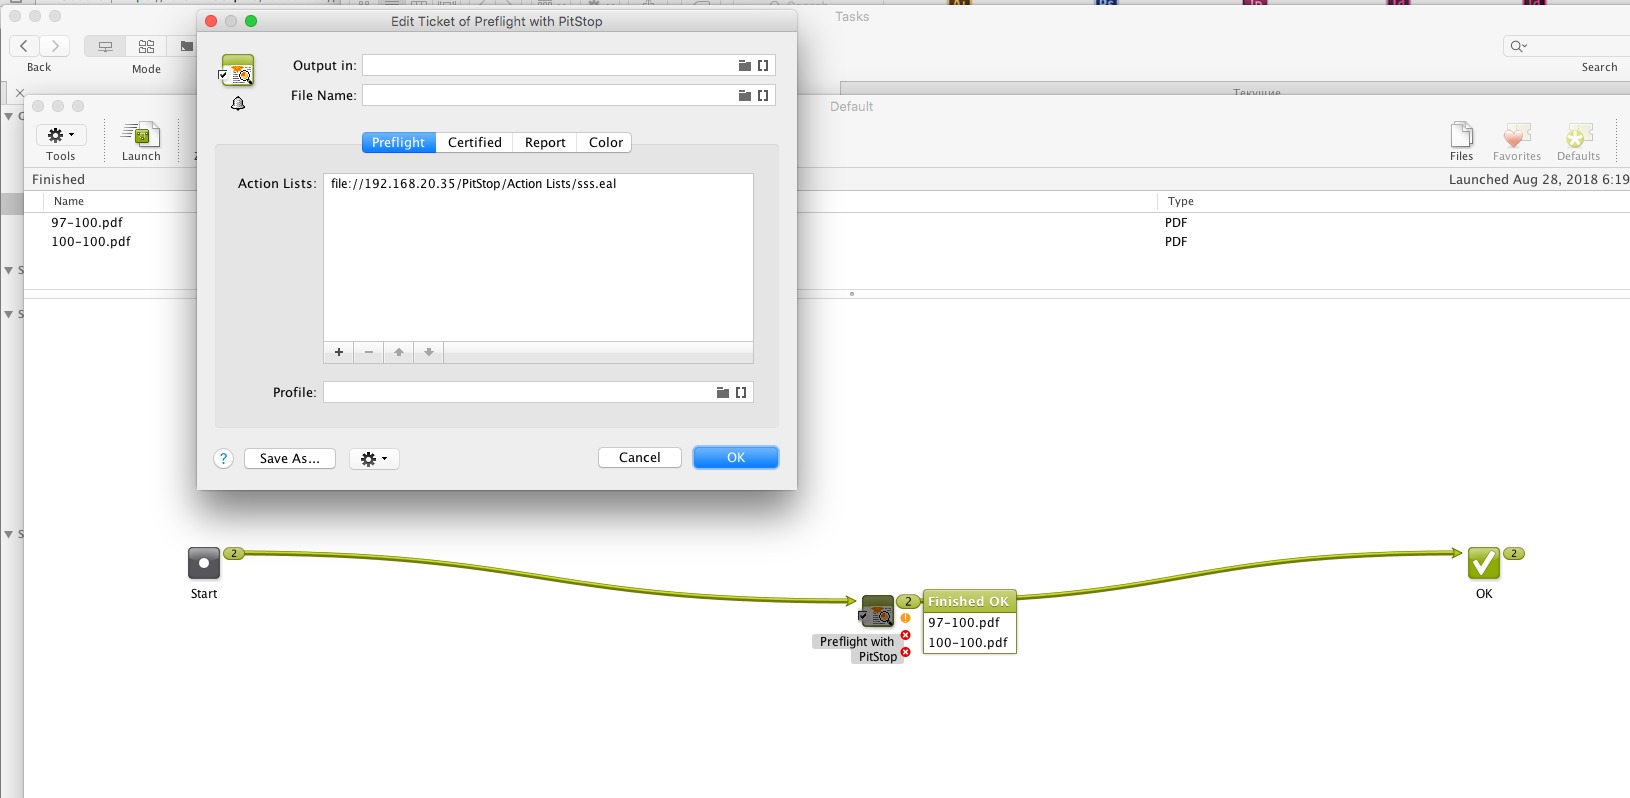Click the Type column header
This screenshot has width=1630, height=798.
(x=1181, y=201)
